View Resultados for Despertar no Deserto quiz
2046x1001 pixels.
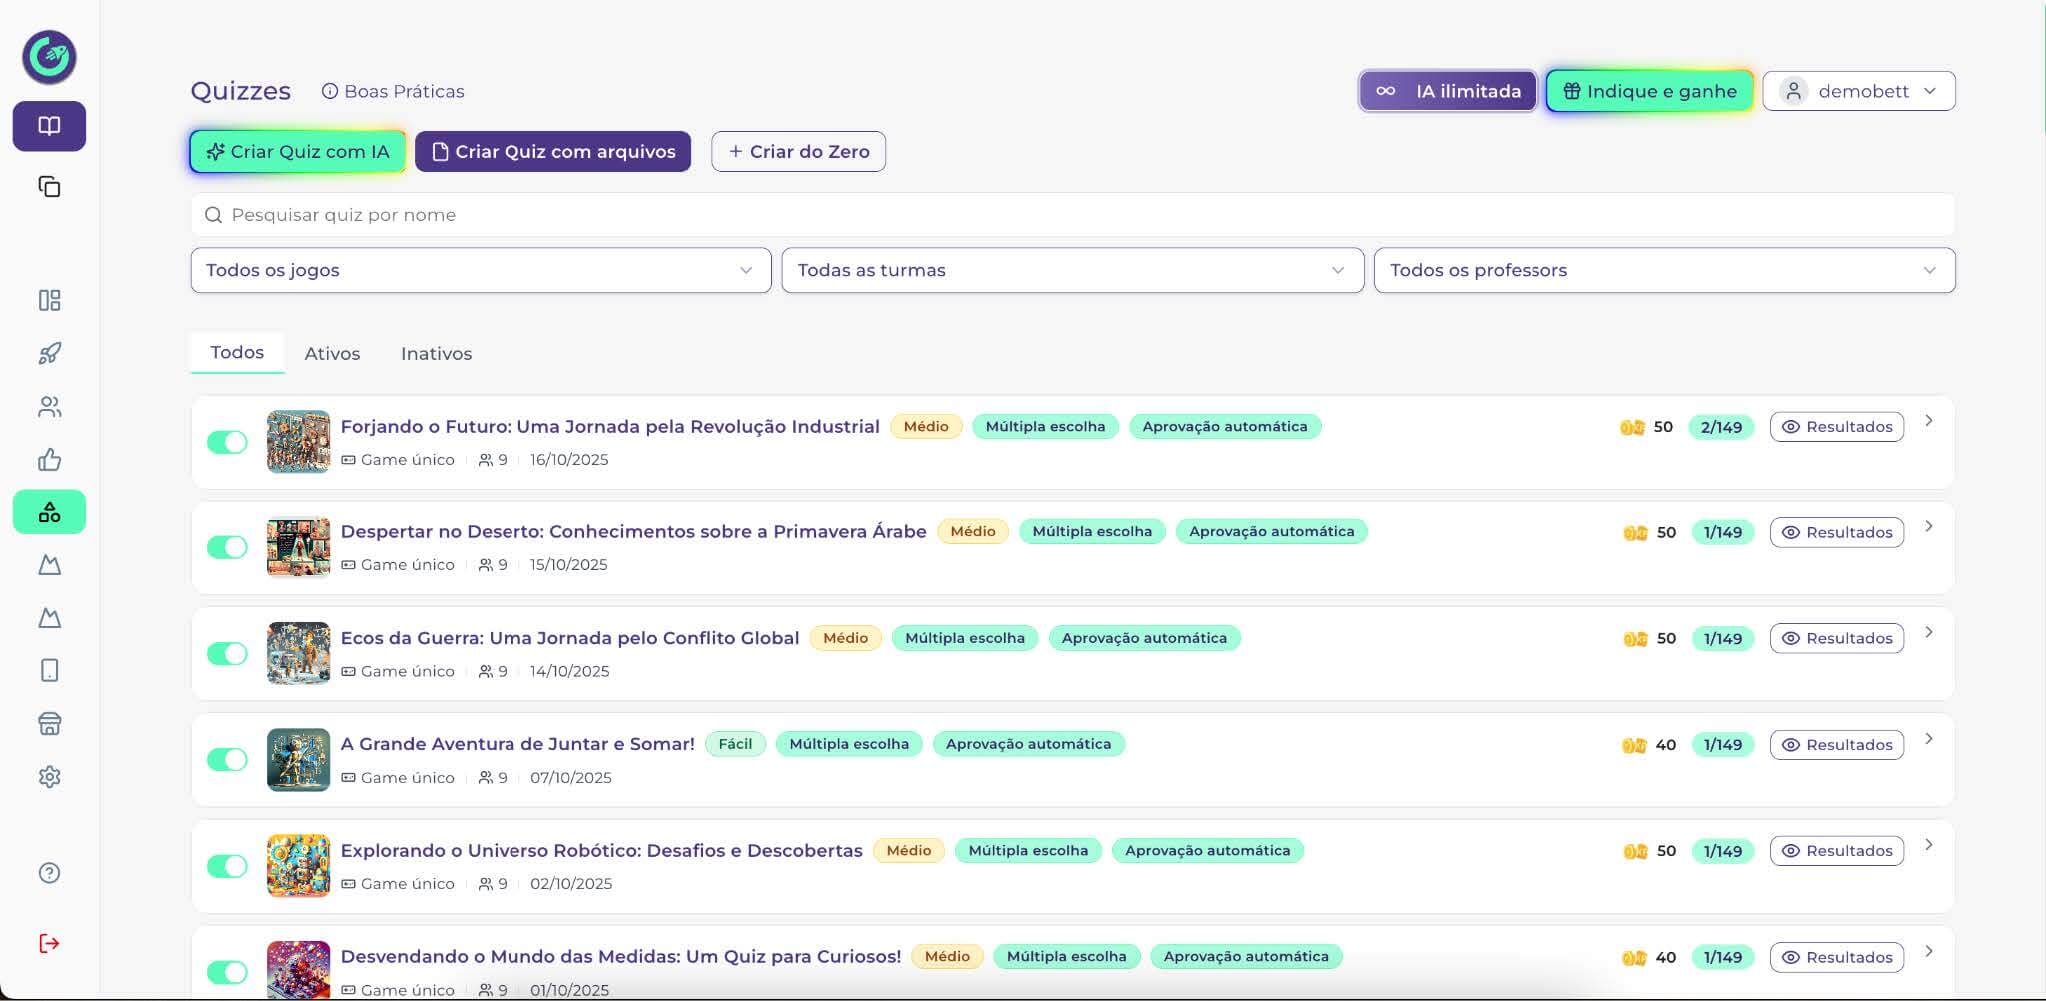coord(1836,532)
